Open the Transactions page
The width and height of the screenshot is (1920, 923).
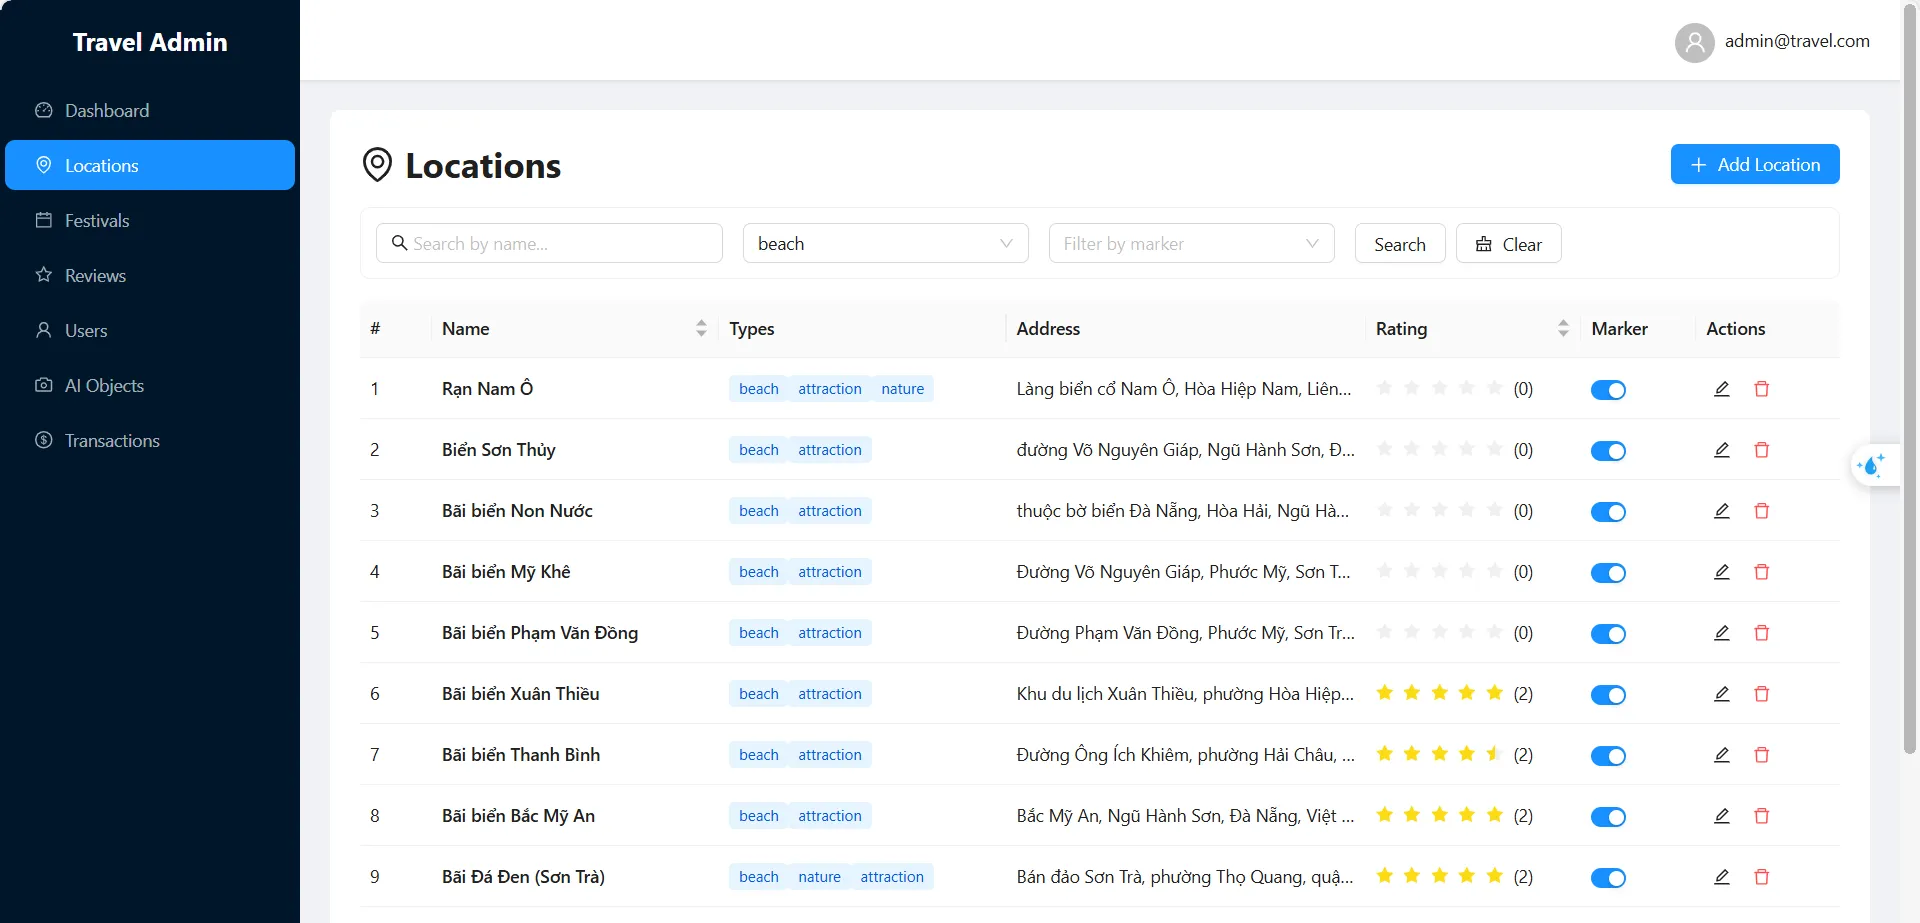[x=150, y=440]
